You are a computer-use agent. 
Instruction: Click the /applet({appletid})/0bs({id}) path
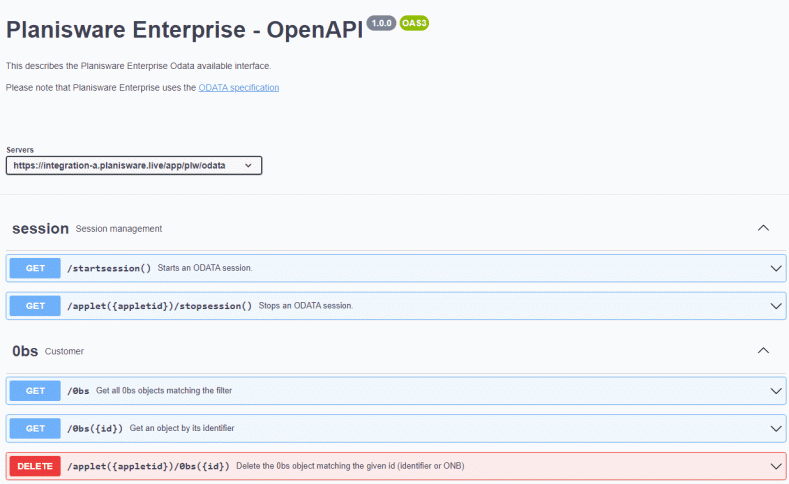pyautogui.click(x=148, y=466)
